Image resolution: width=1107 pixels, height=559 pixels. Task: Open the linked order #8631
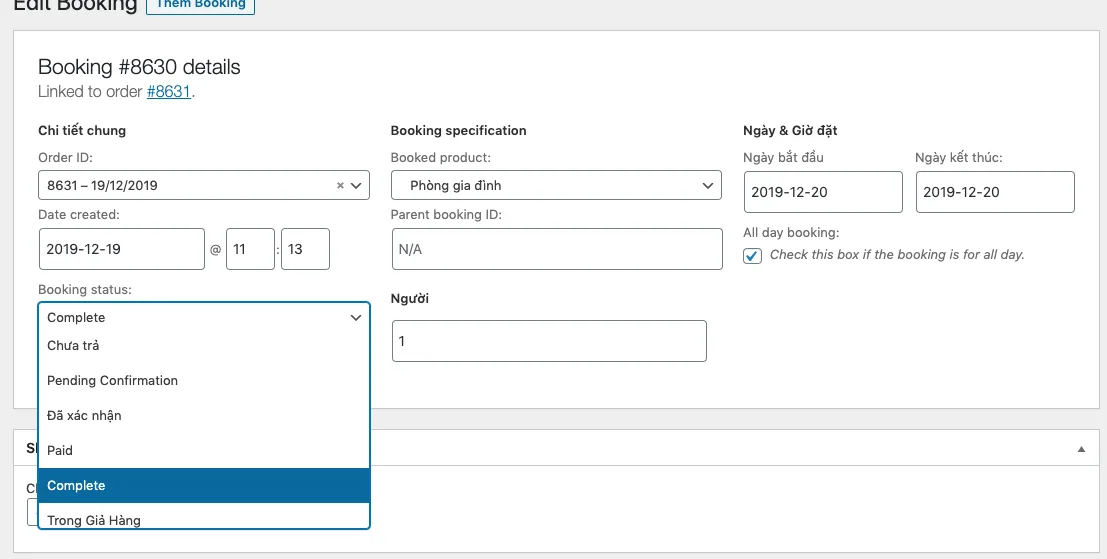click(169, 91)
